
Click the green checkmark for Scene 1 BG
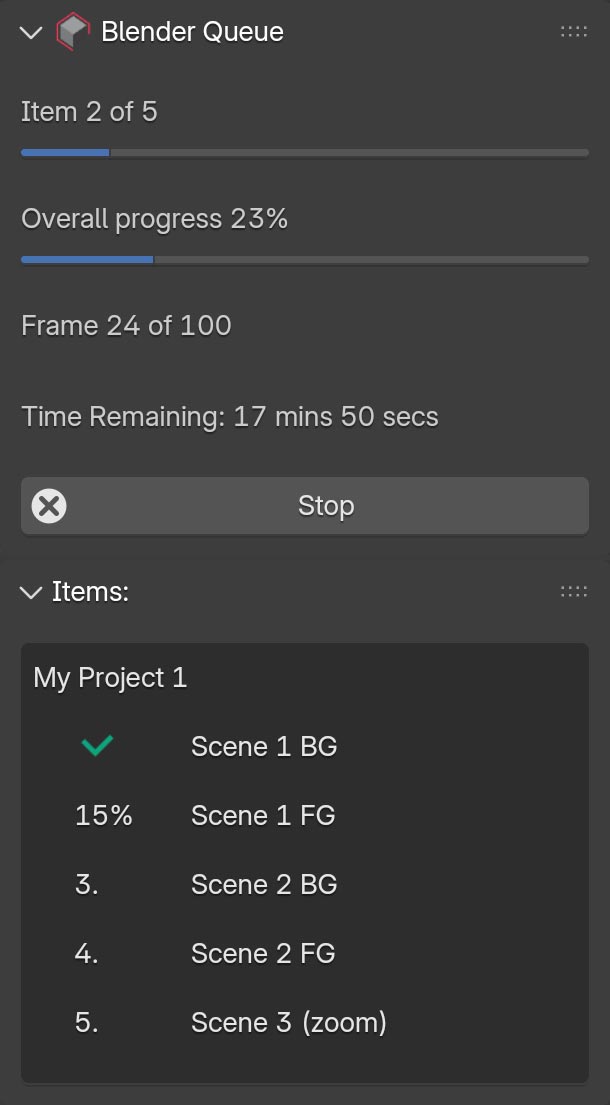[x=97, y=746]
